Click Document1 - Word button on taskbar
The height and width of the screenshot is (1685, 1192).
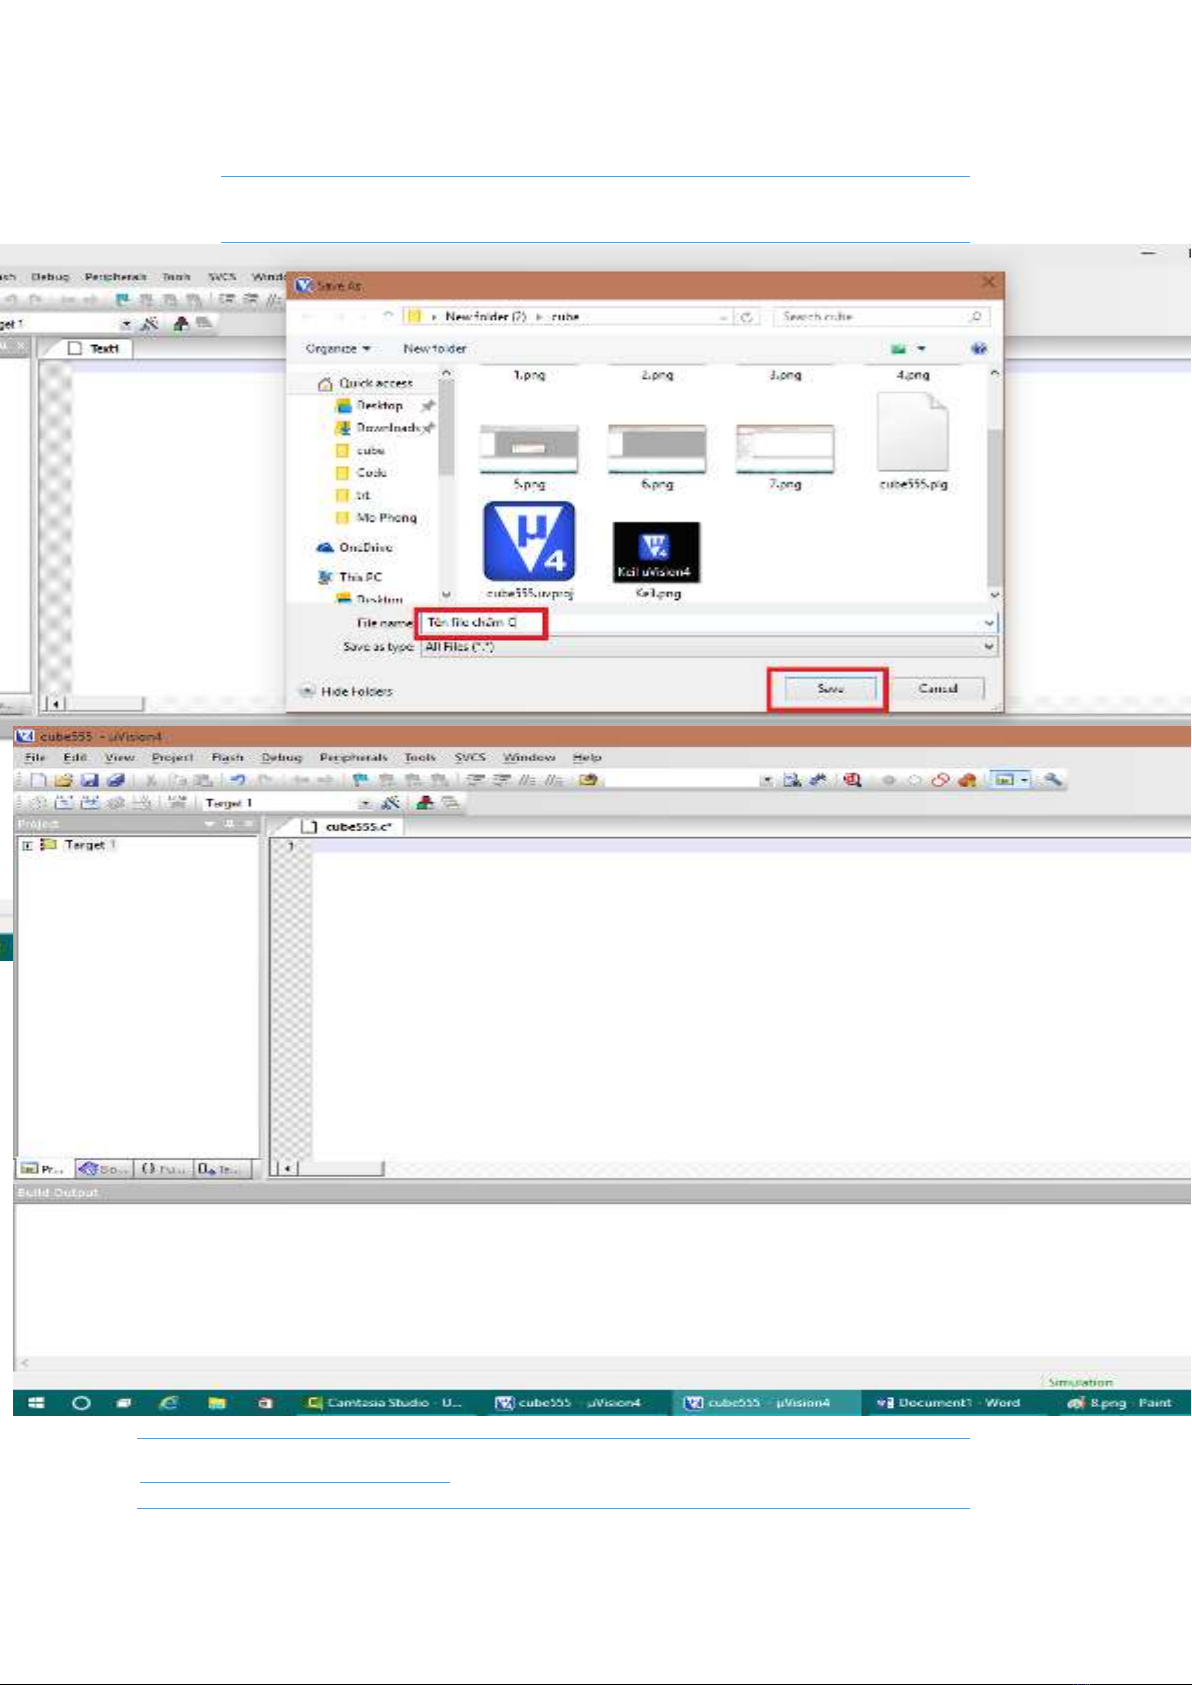(948, 1403)
